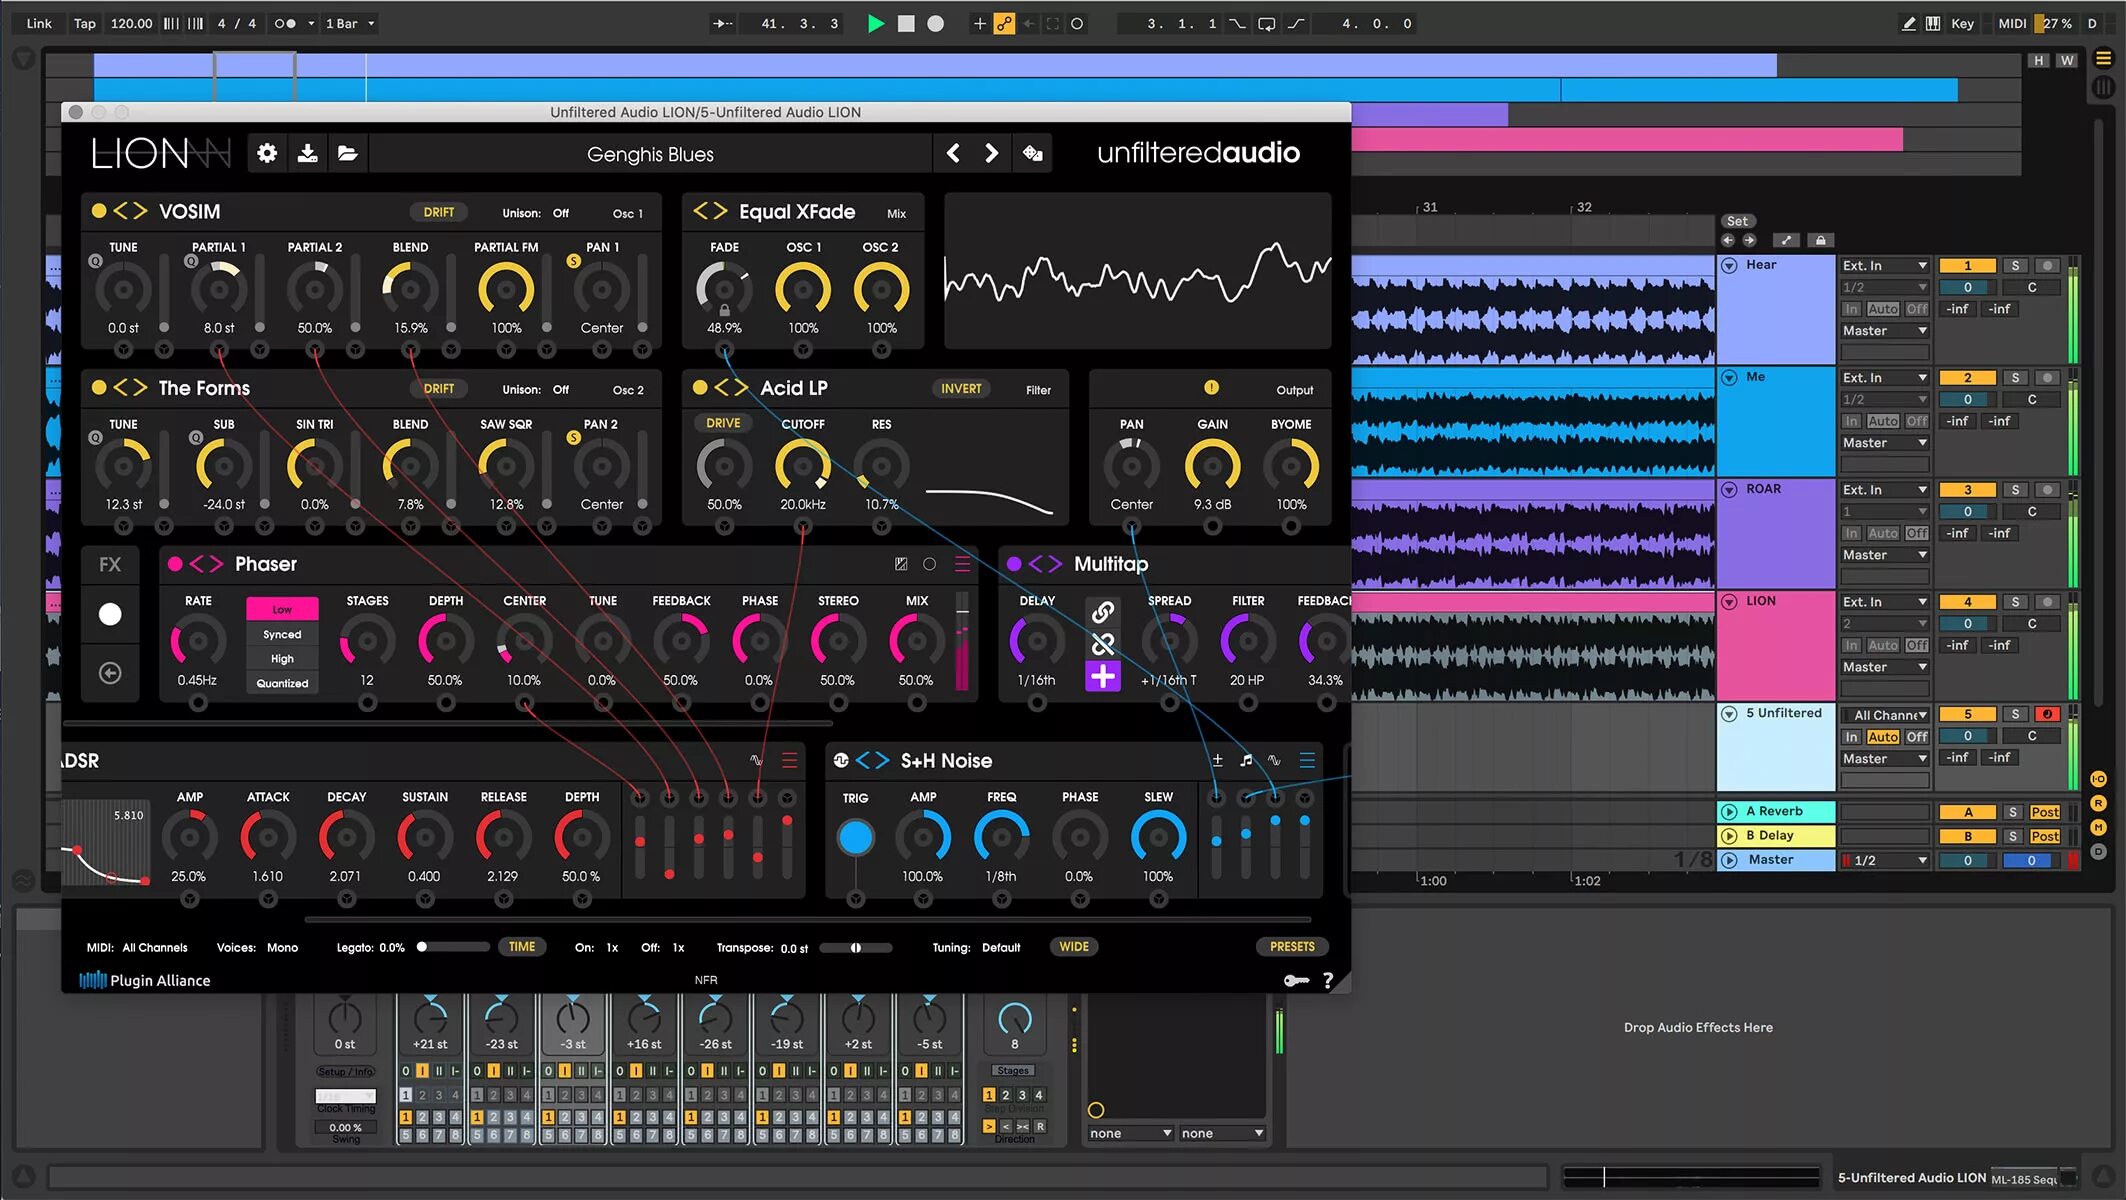The width and height of the screenshot is (2126, 1200).
Task: Open Hear track Ext. In dropdown
Action: [x=1884, y=265]
